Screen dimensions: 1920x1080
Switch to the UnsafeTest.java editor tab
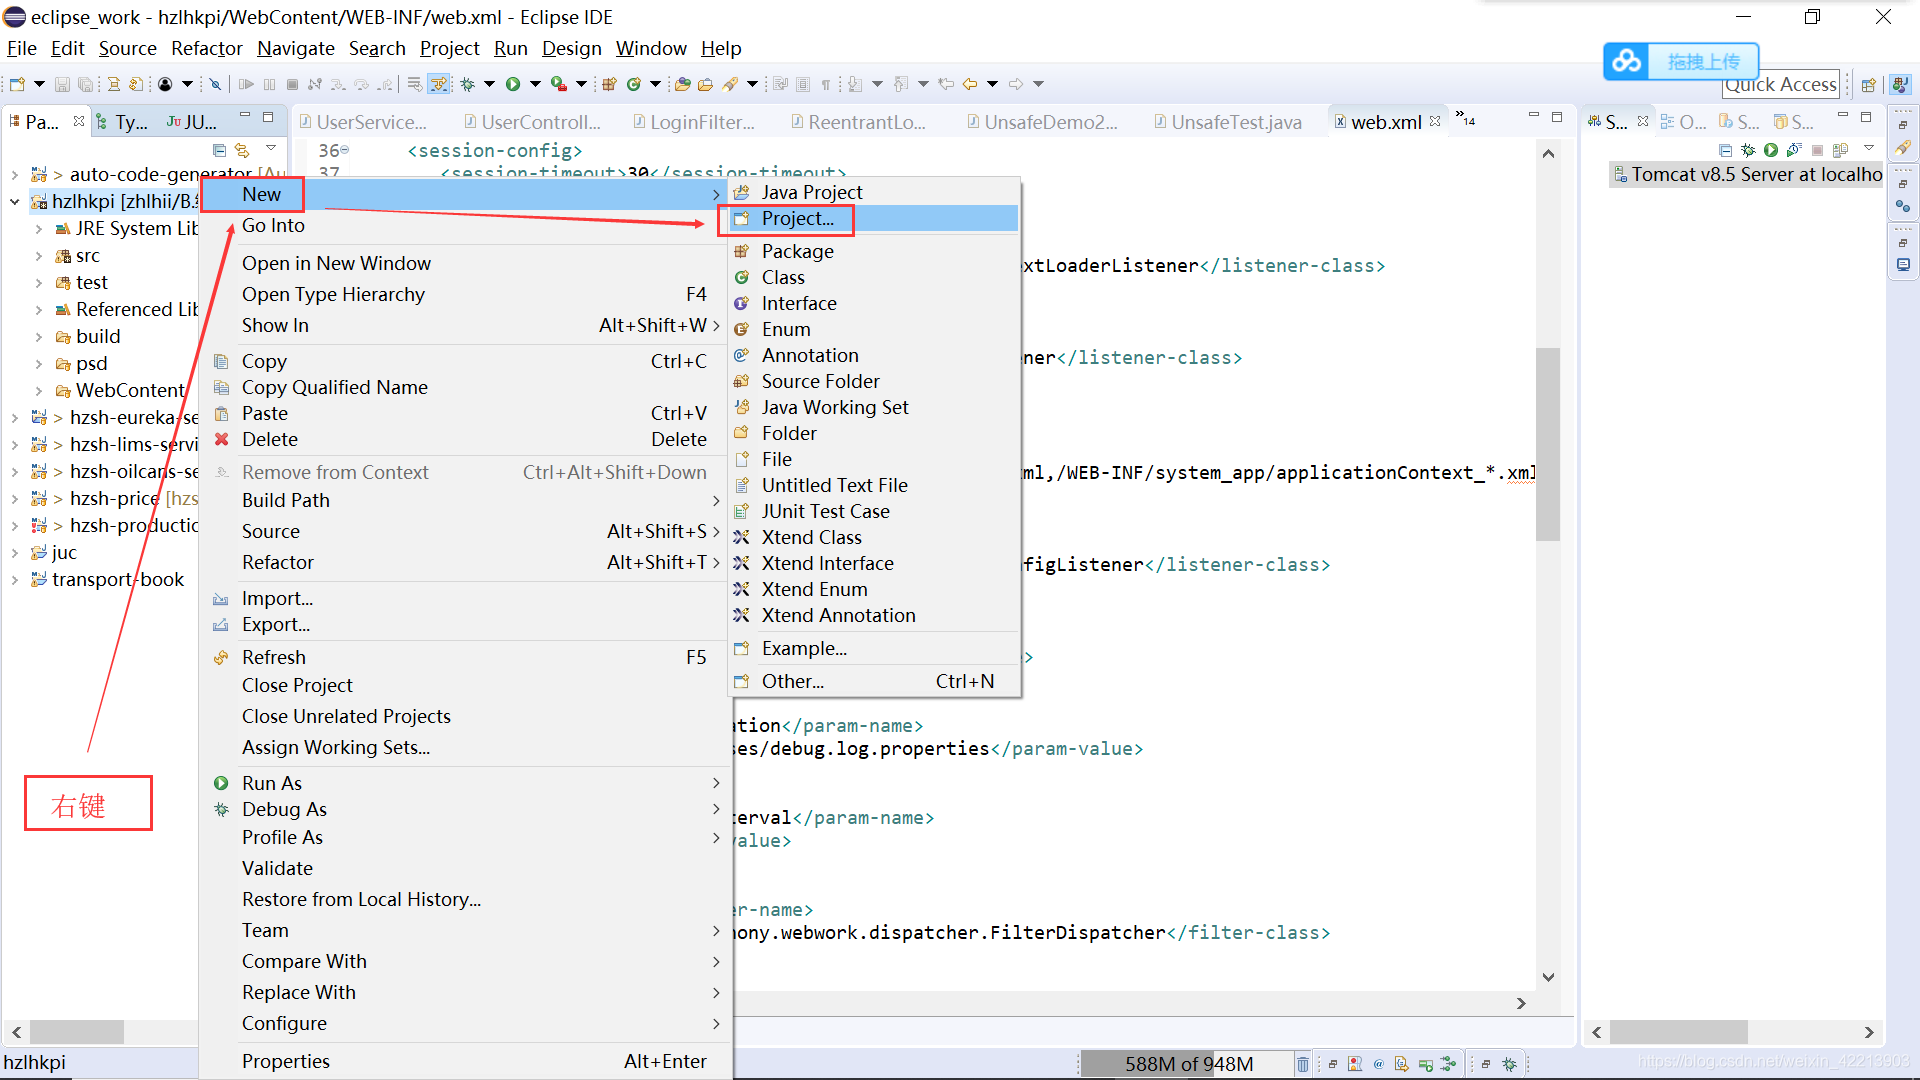[x=1227, y=122]
